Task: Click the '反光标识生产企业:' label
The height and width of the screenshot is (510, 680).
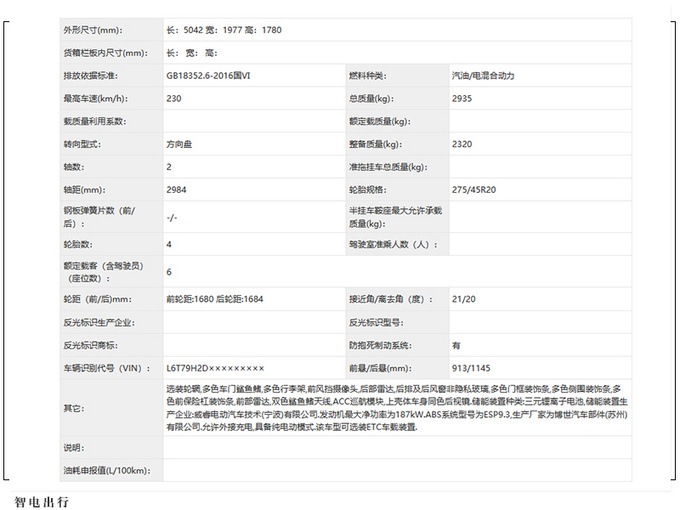Action: pyautogui.click(x=99, y=322)
